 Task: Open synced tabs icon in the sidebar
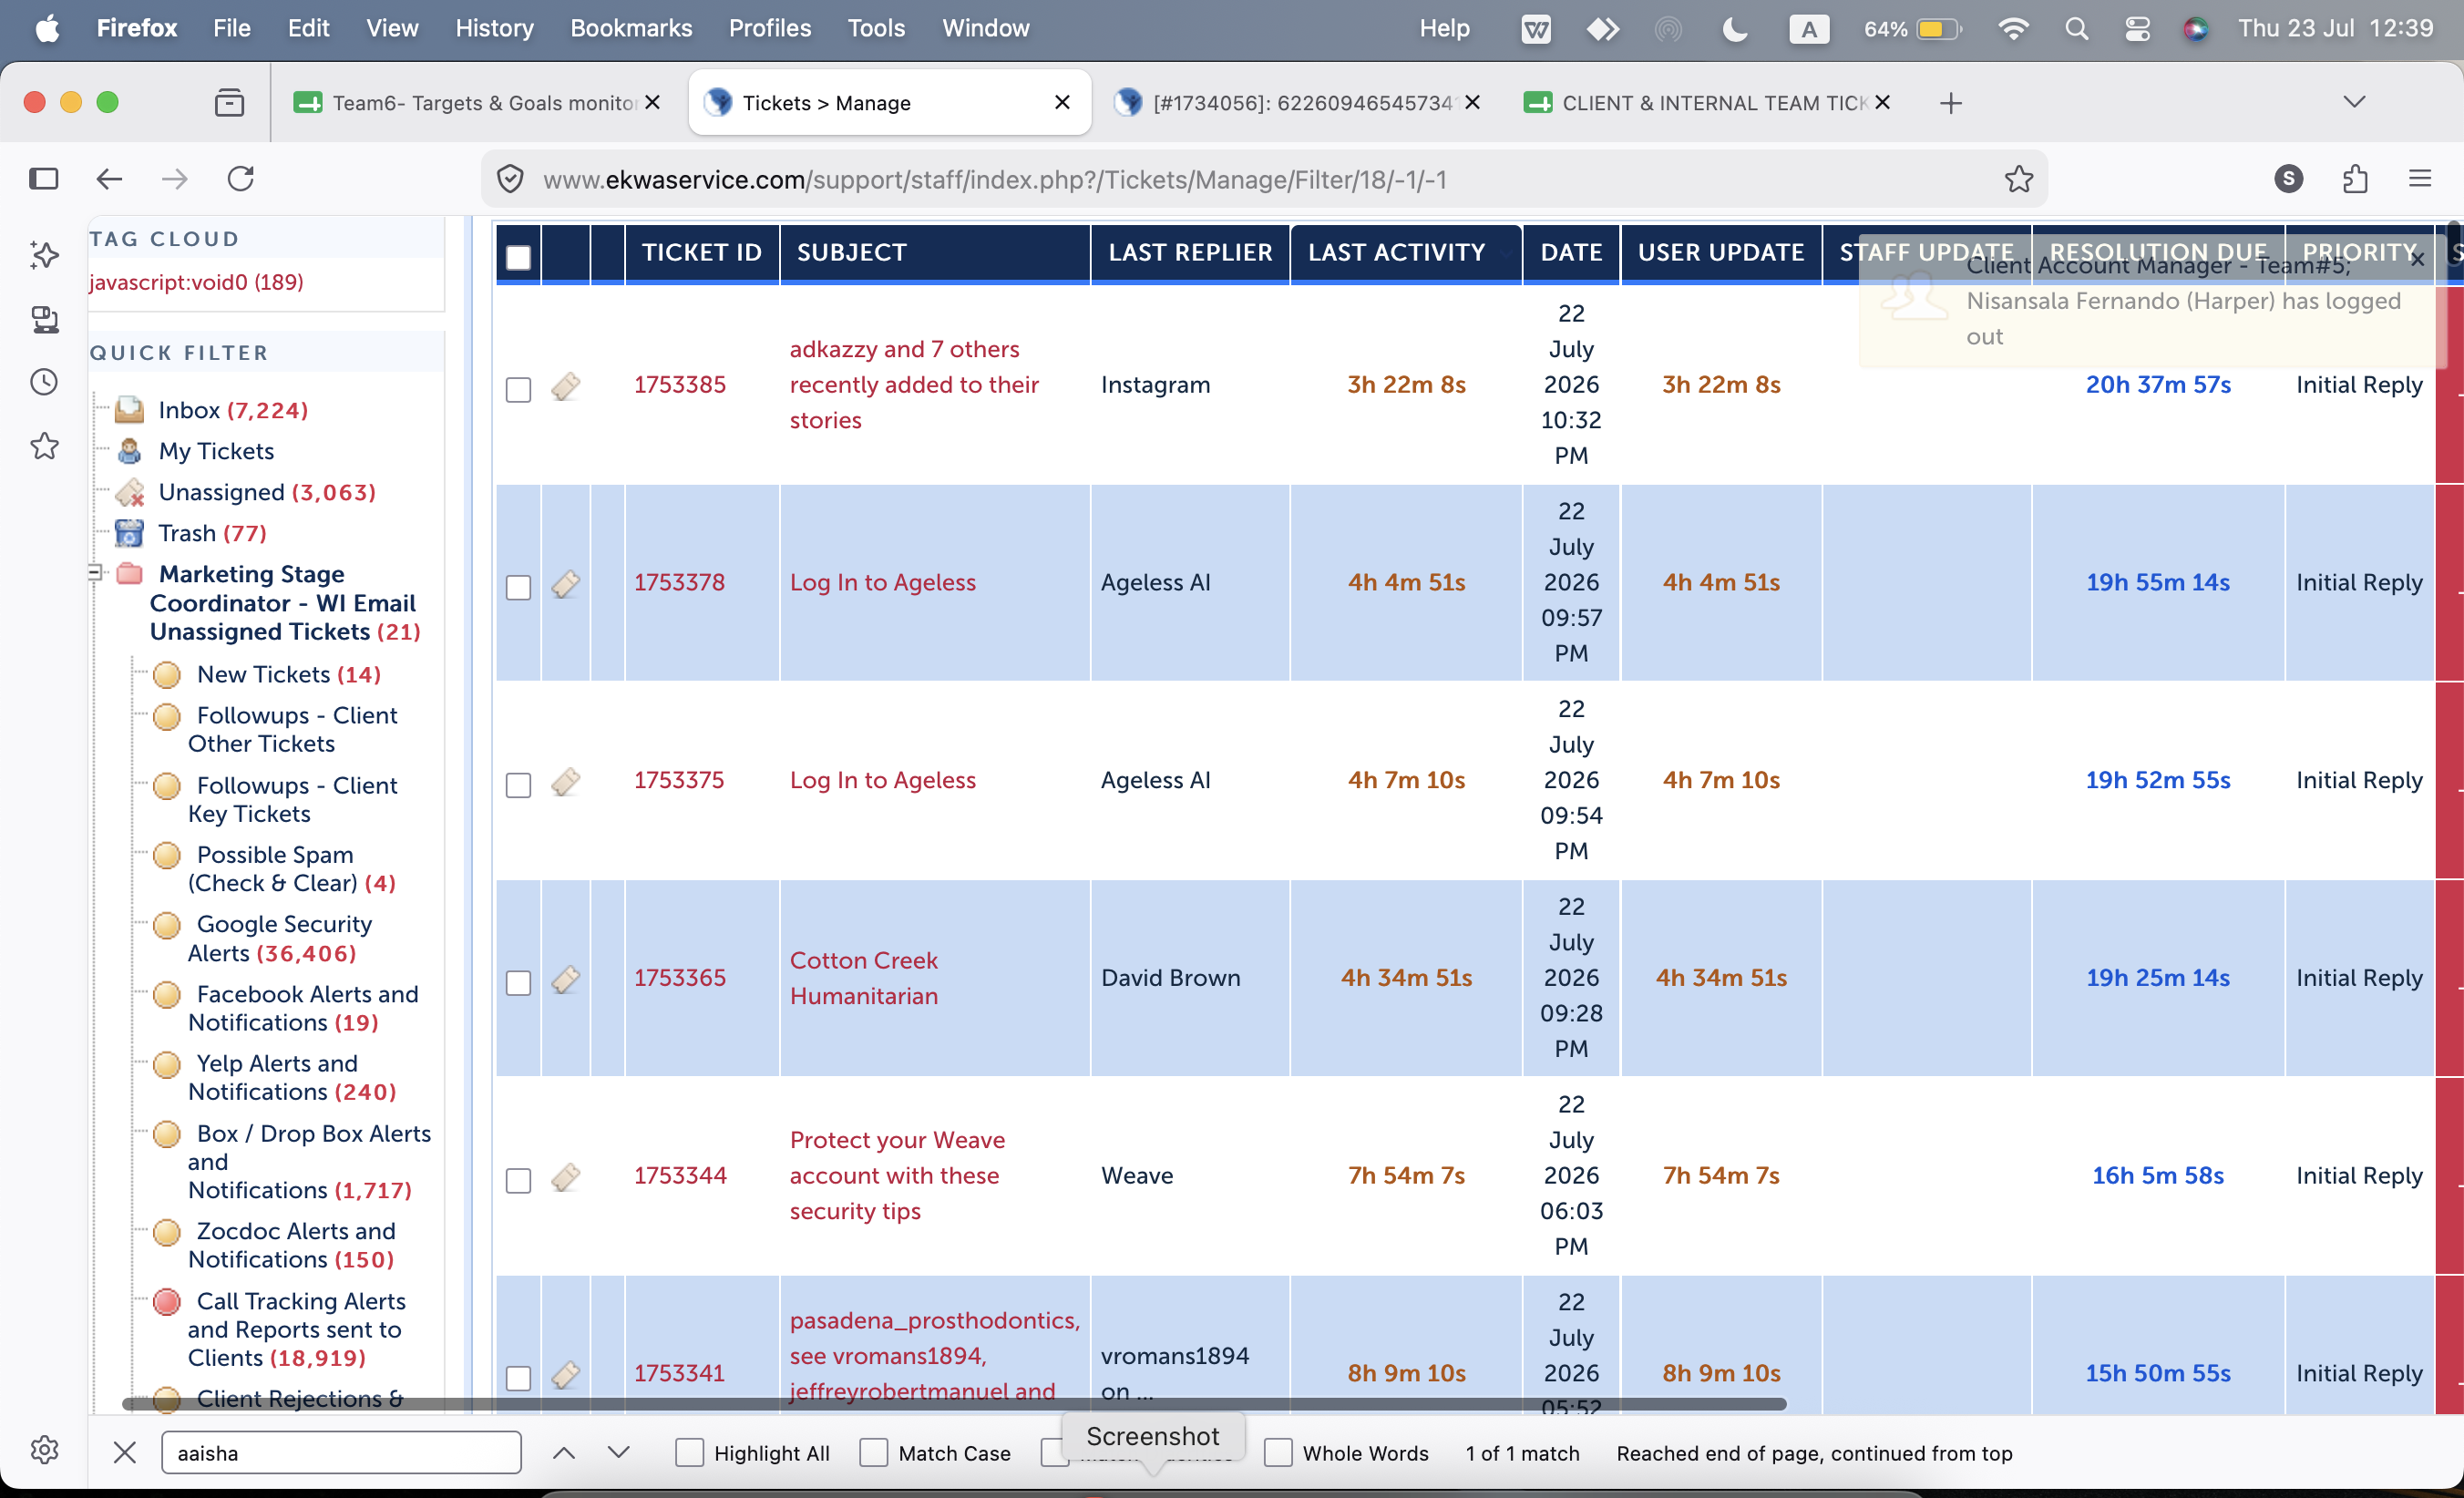[x=44, y=319]
